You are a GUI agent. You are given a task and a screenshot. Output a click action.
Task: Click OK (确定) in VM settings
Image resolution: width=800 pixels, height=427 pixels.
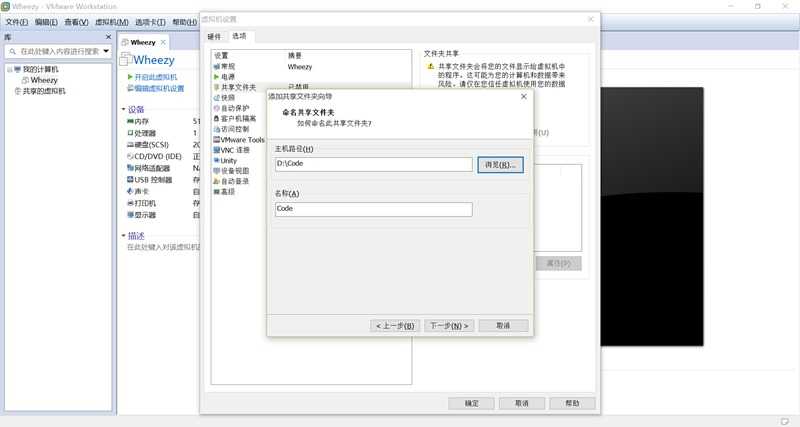471,403
